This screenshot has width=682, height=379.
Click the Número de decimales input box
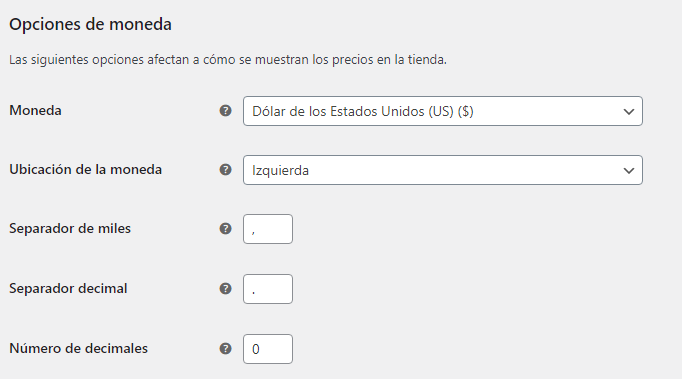tap(268, 349)
